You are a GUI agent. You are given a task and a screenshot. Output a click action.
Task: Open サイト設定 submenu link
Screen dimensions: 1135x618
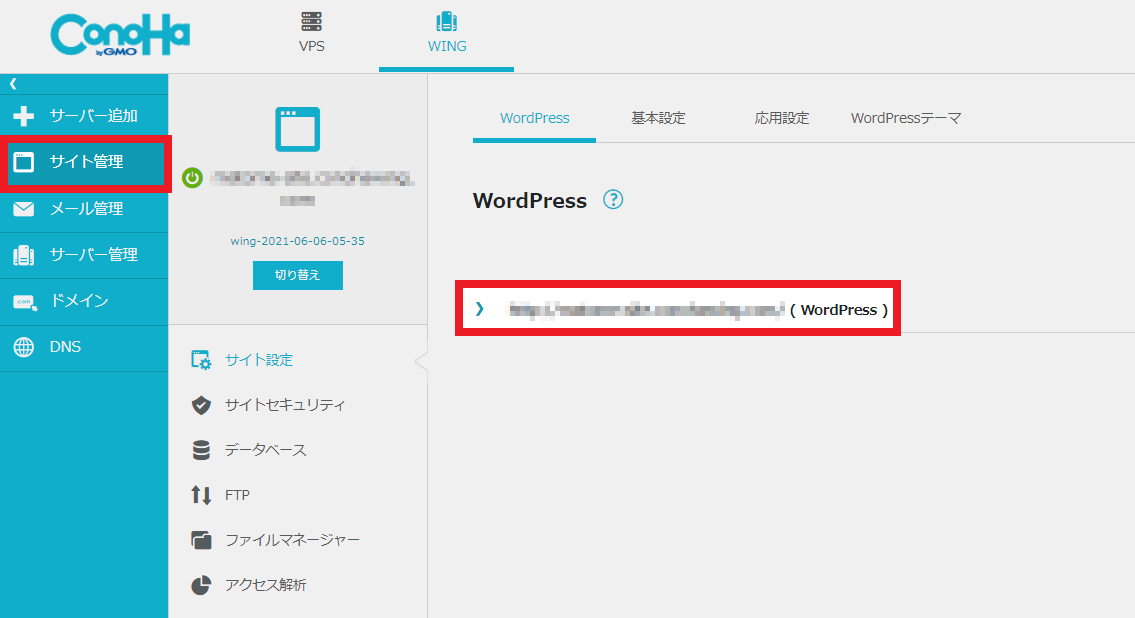tap(258, 360)
